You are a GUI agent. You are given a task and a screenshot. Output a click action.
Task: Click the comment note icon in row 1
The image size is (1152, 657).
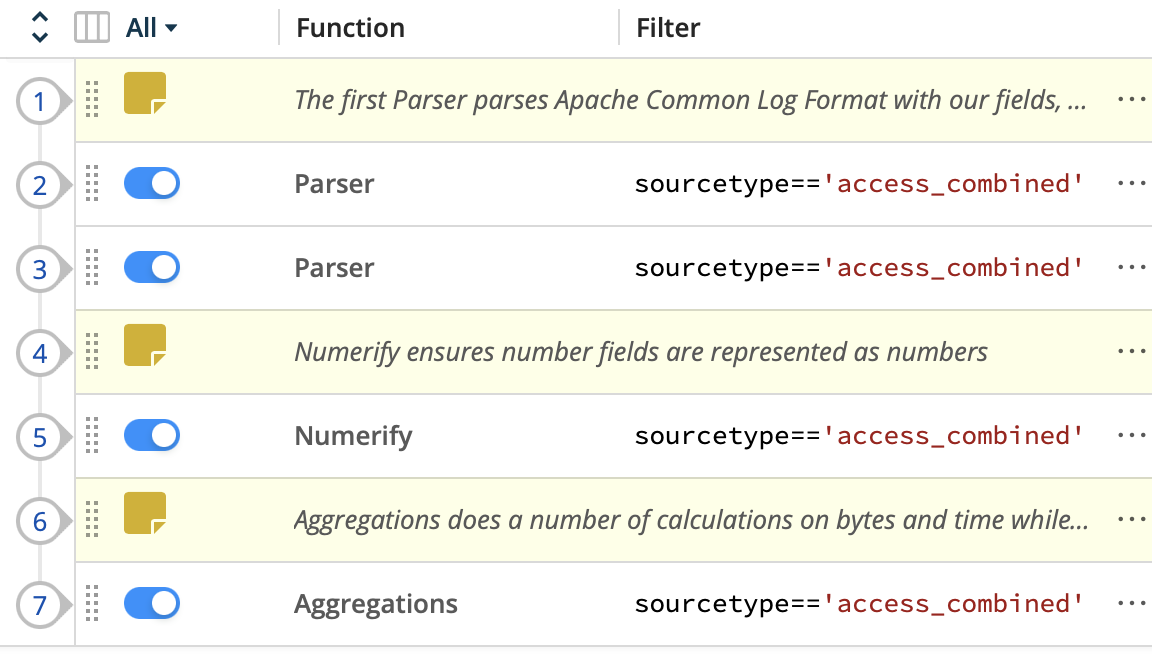pos(145,93)
